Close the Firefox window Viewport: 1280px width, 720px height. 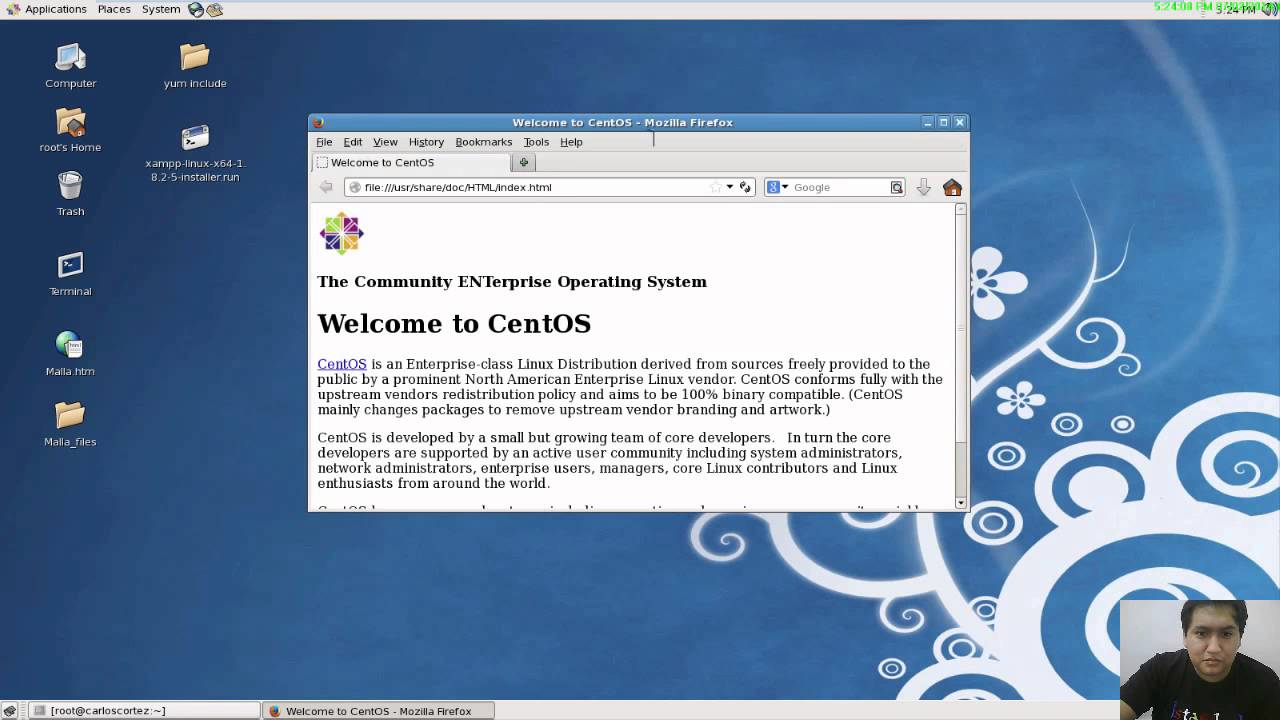[x=959, y=122]
